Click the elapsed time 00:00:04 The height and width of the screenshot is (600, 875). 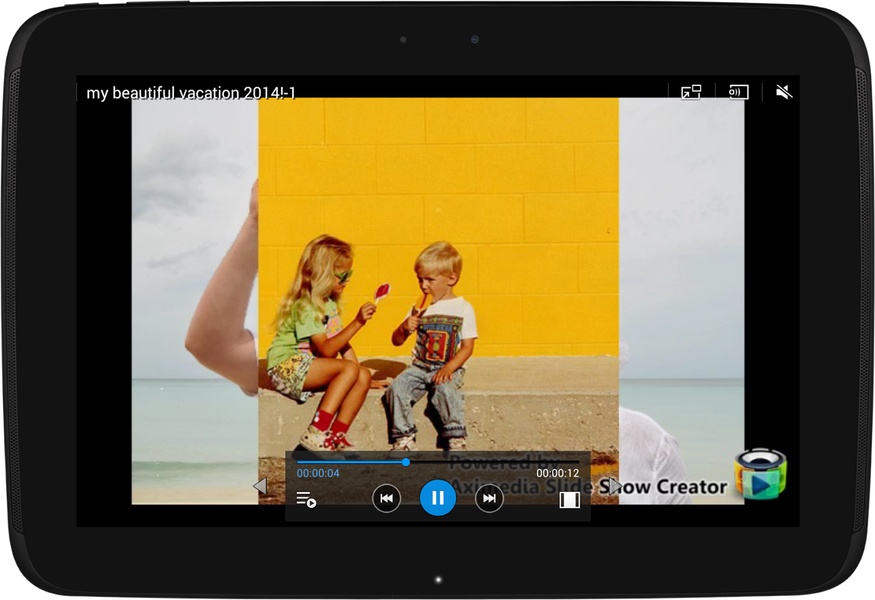point(318,473)
